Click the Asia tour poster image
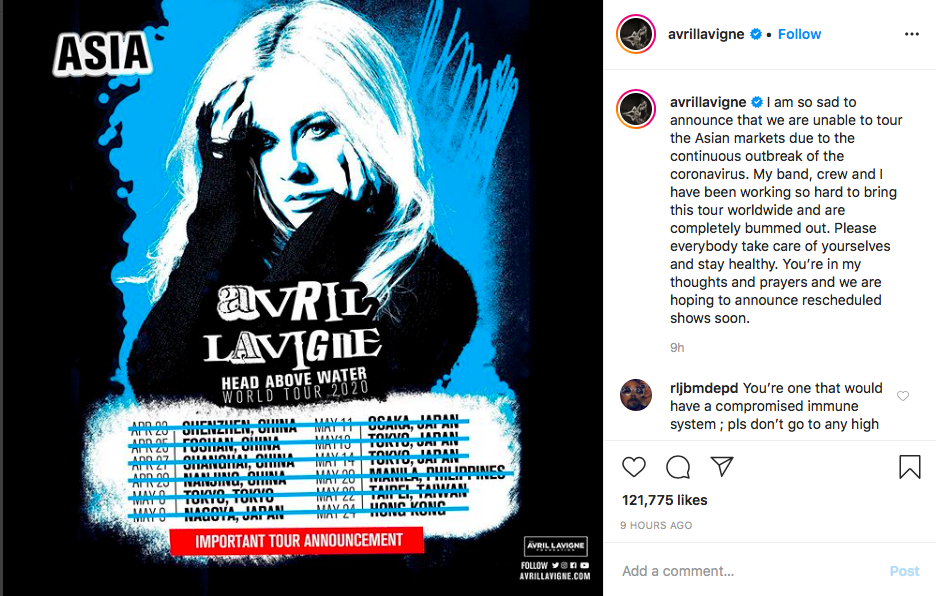The image size is (936, 596). click(x=302, y=298)
